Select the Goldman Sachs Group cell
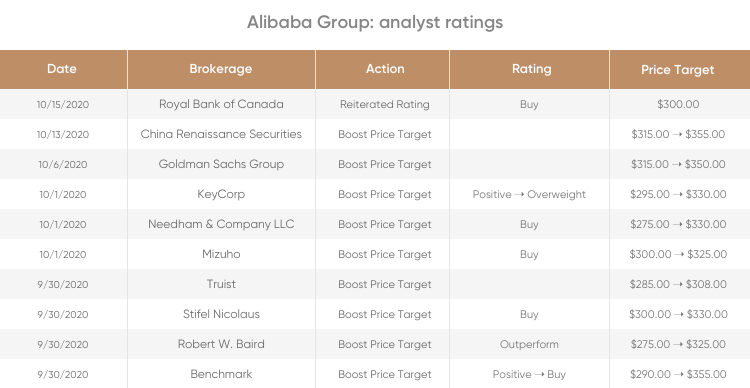This screenshot has height=388, width=750. 221,164
